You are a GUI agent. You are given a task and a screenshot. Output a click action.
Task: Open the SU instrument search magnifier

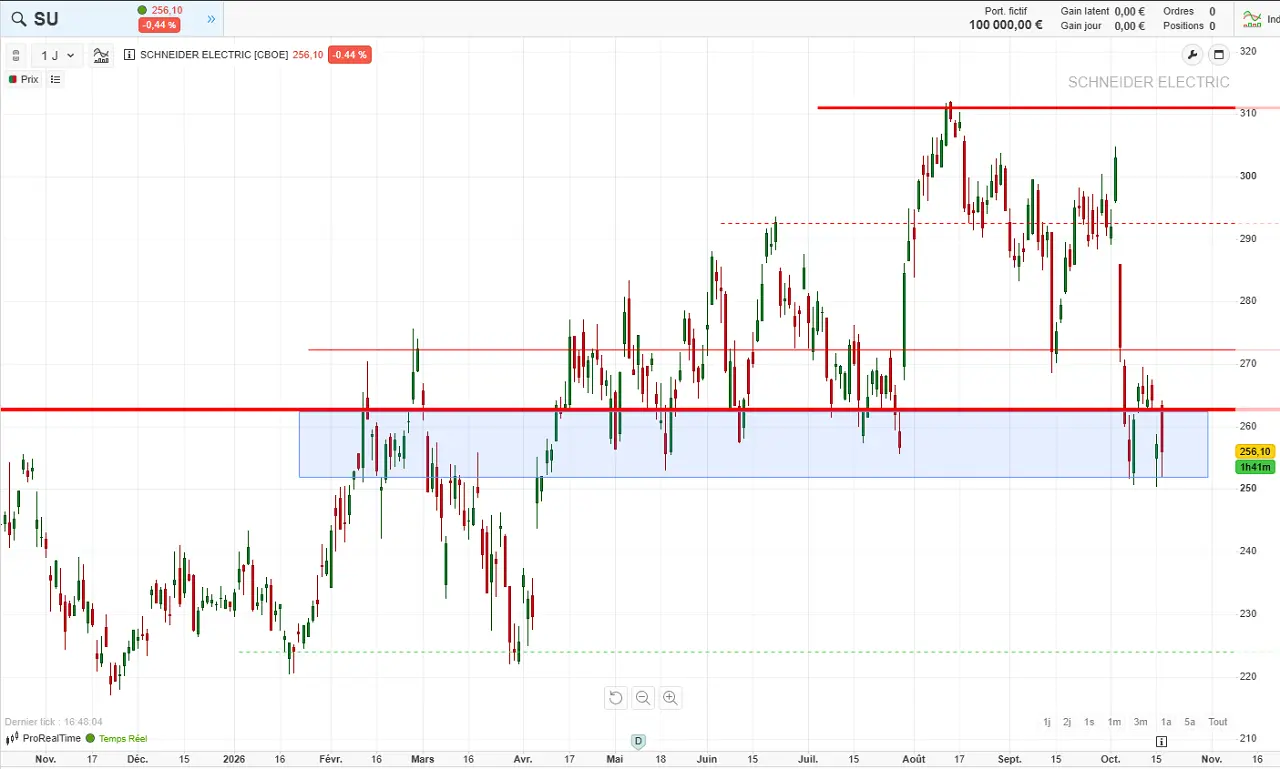click(18, 19)
